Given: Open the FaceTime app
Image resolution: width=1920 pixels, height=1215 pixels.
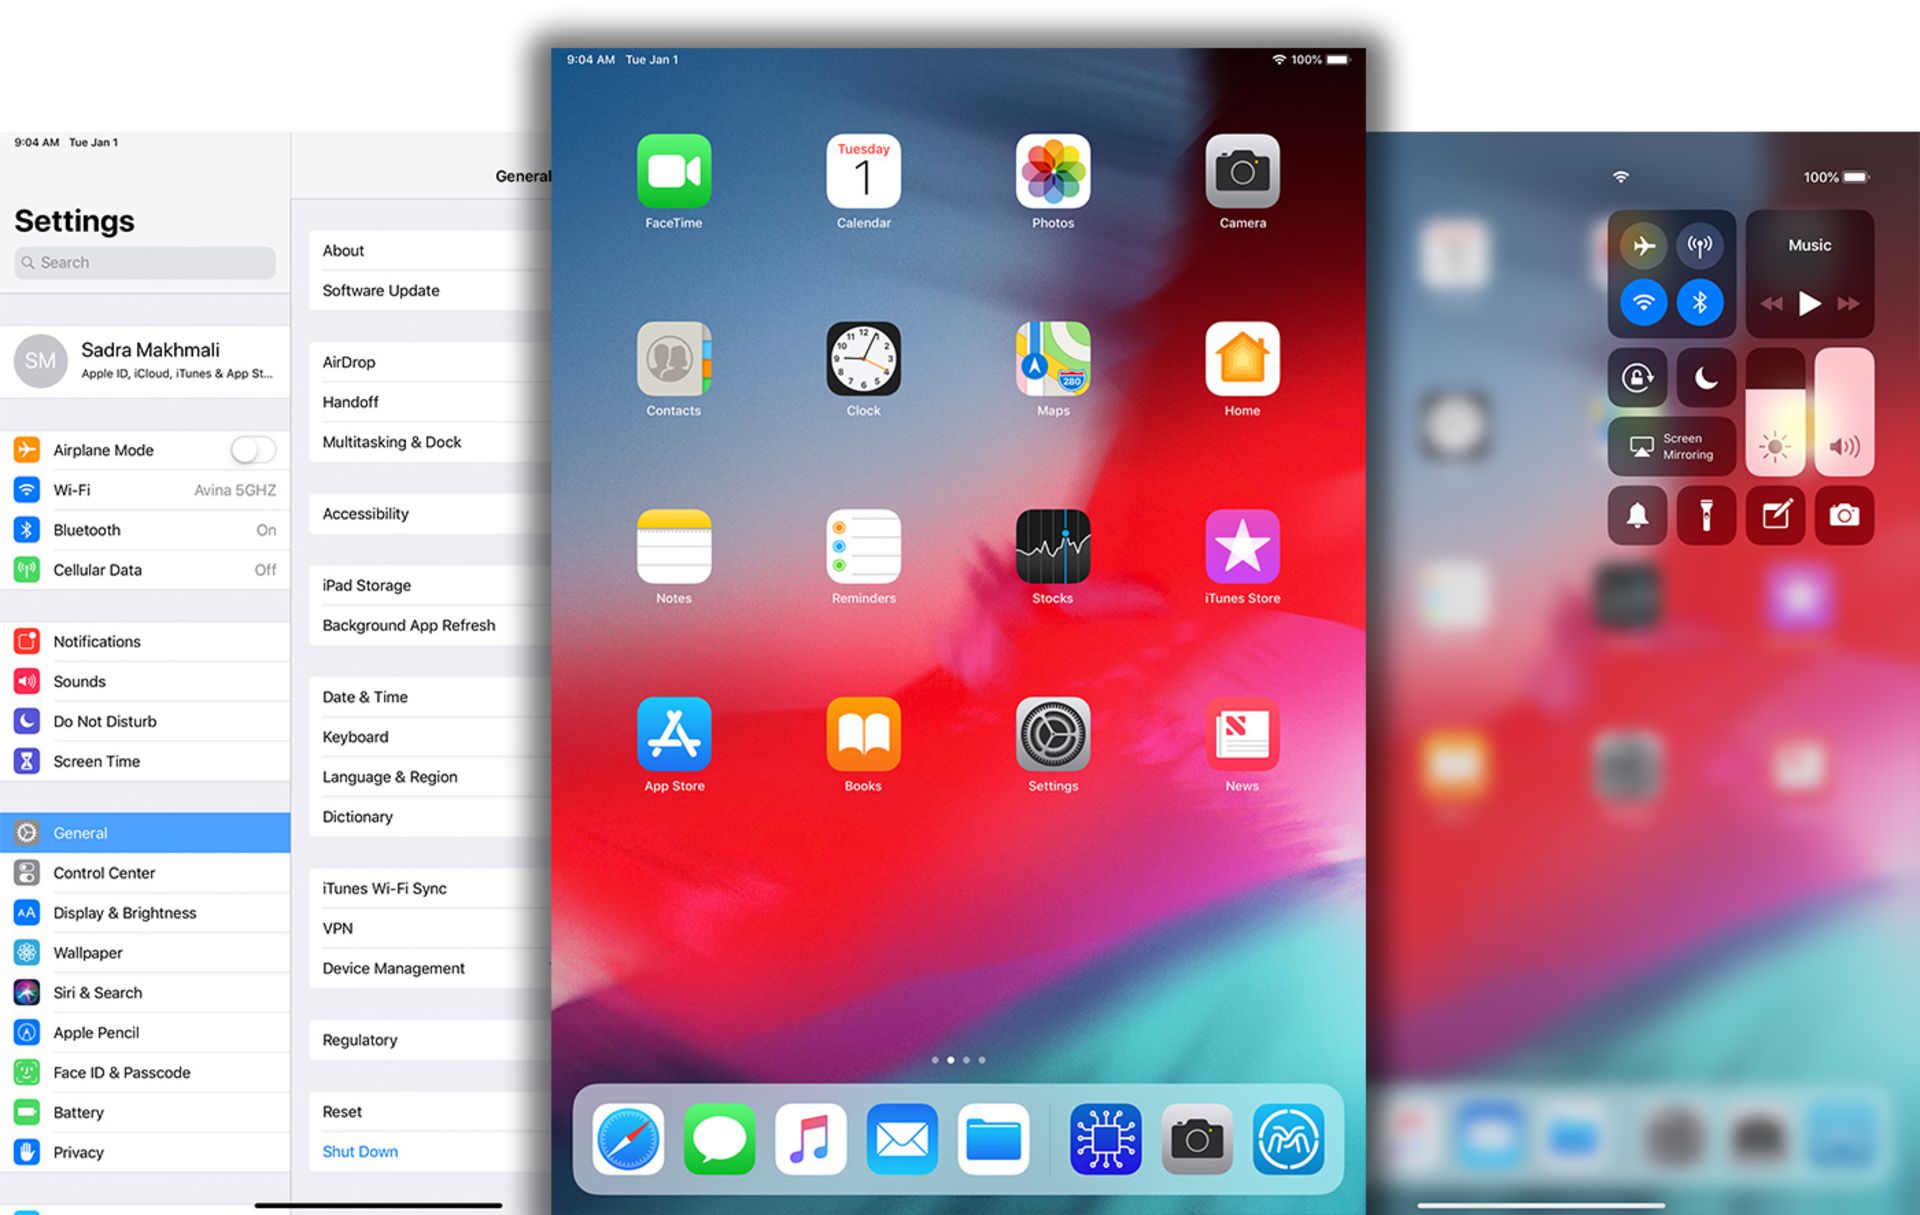Looking at the screenshot, I should pyautogui.click(x=673, y=171).
